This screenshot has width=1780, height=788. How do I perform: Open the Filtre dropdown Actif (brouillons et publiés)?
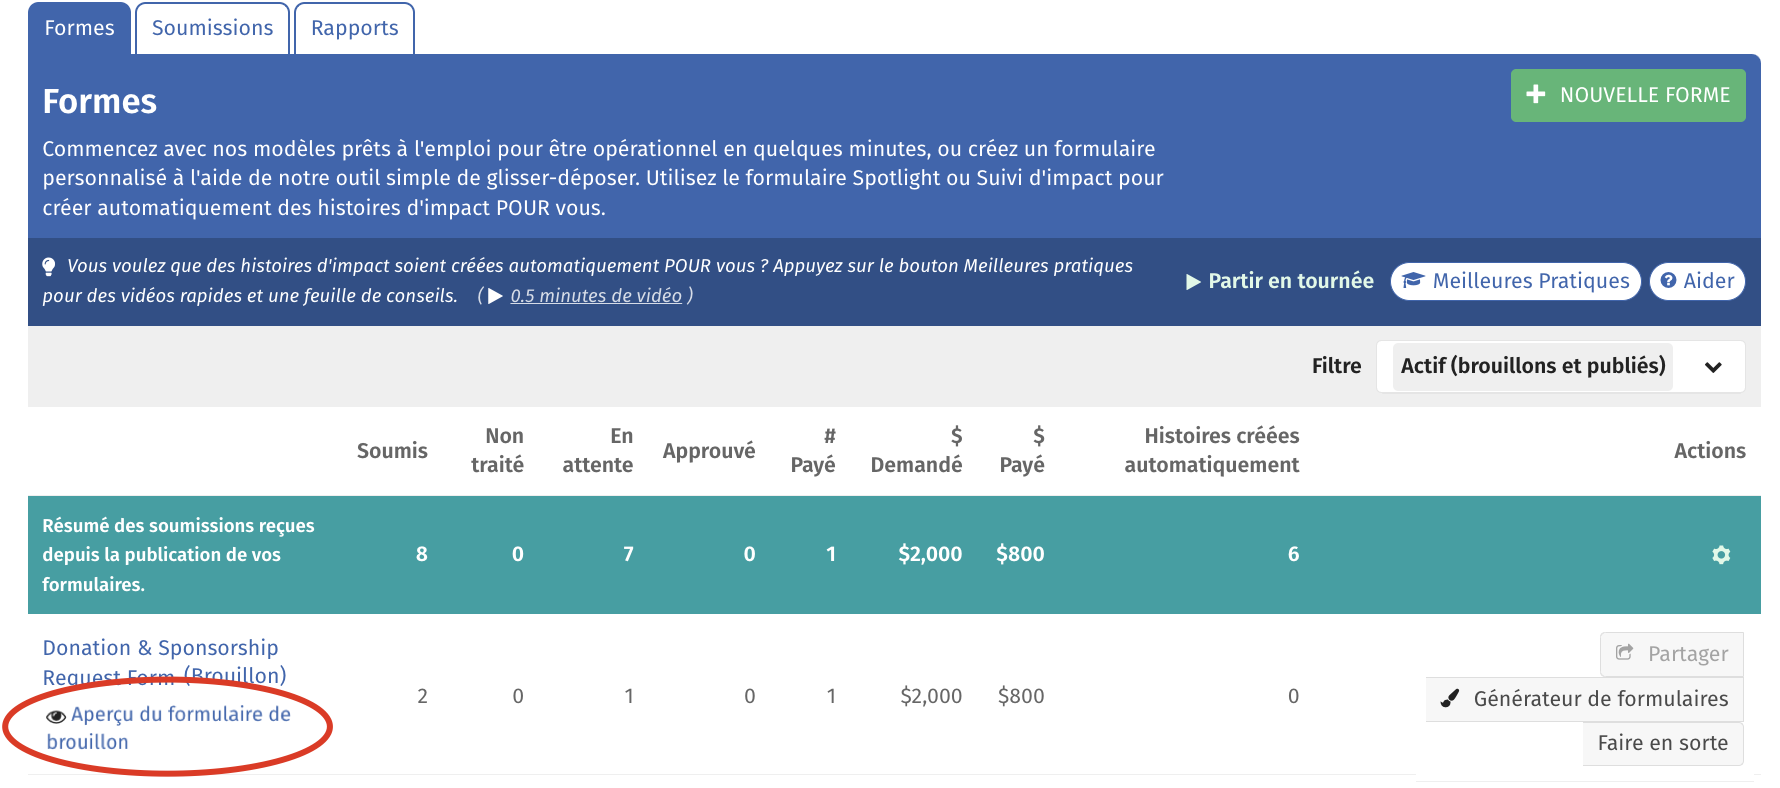[x=1561, y=367]
